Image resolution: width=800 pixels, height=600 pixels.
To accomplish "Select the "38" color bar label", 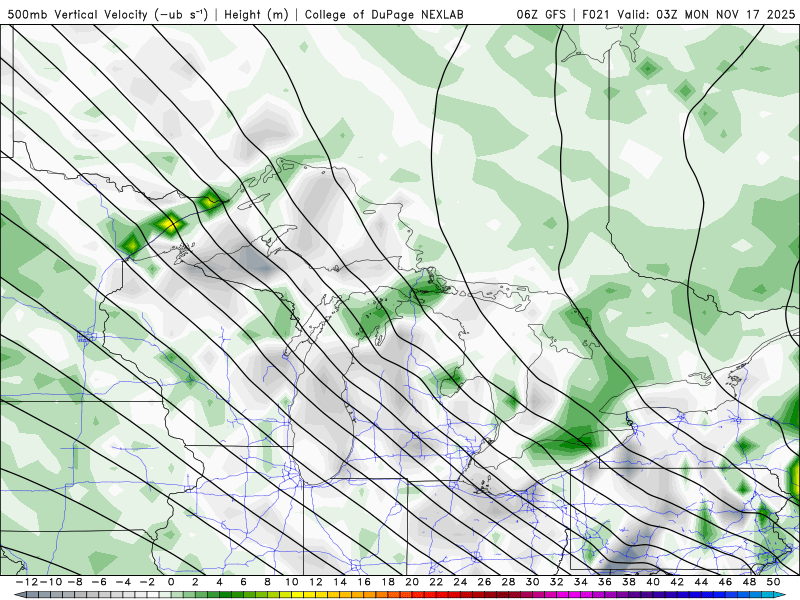I will pyautogui.click(x=629, y=582).
